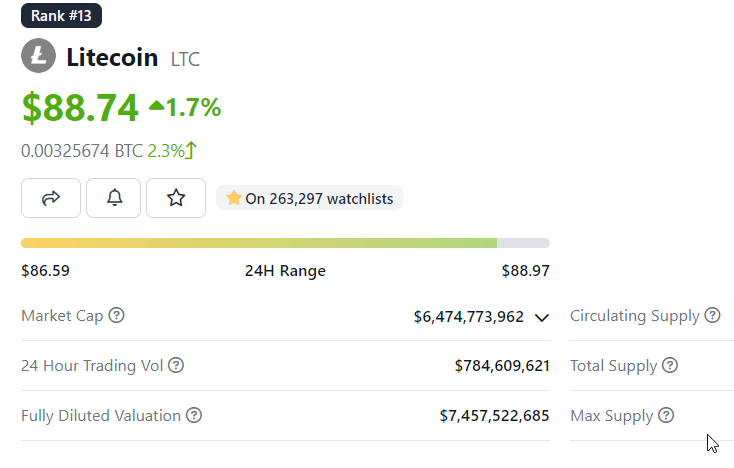
Task: Click the $7,457,522,685 valuation value
Action: coord(494,416)
